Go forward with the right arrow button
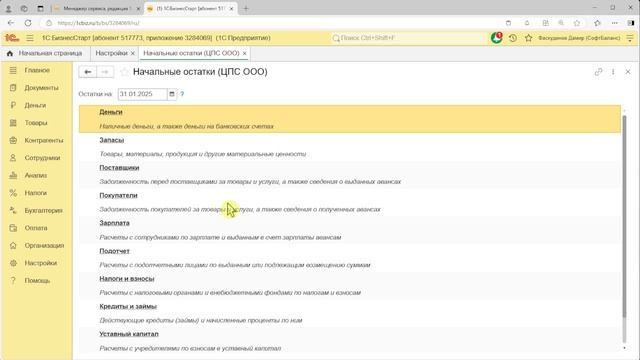This screenshot has height=360, width=640. click(x=105, y=72)
